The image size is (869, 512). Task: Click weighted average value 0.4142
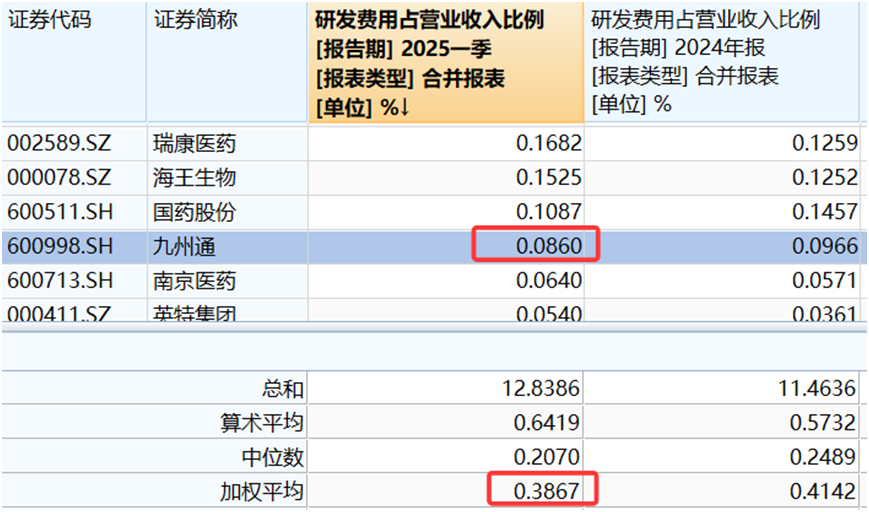pyautogui.click(x=823, y=491)
